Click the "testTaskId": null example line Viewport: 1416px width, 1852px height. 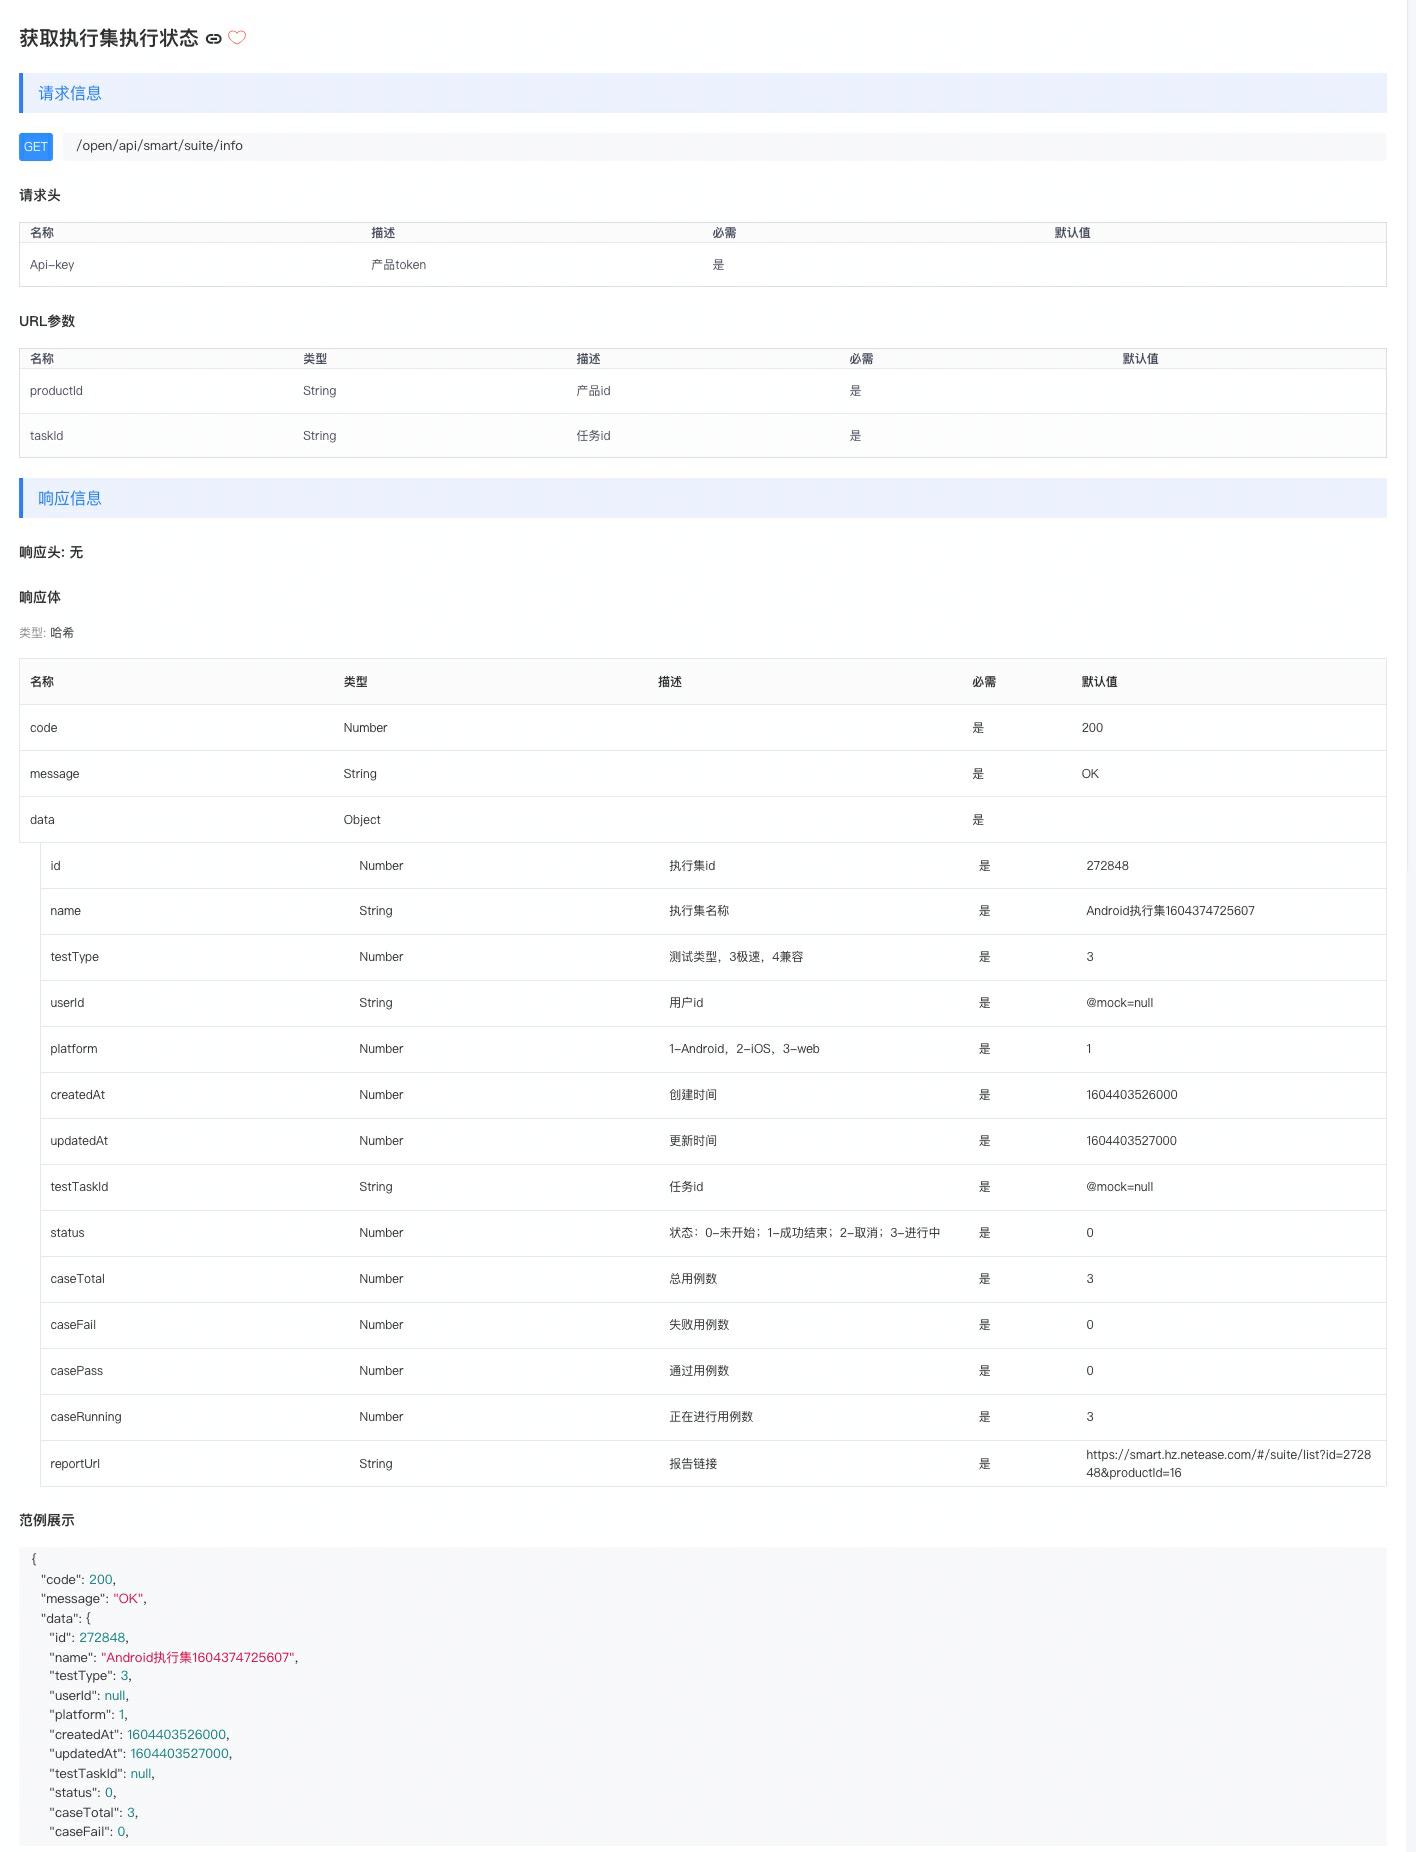pos(102,1773)
